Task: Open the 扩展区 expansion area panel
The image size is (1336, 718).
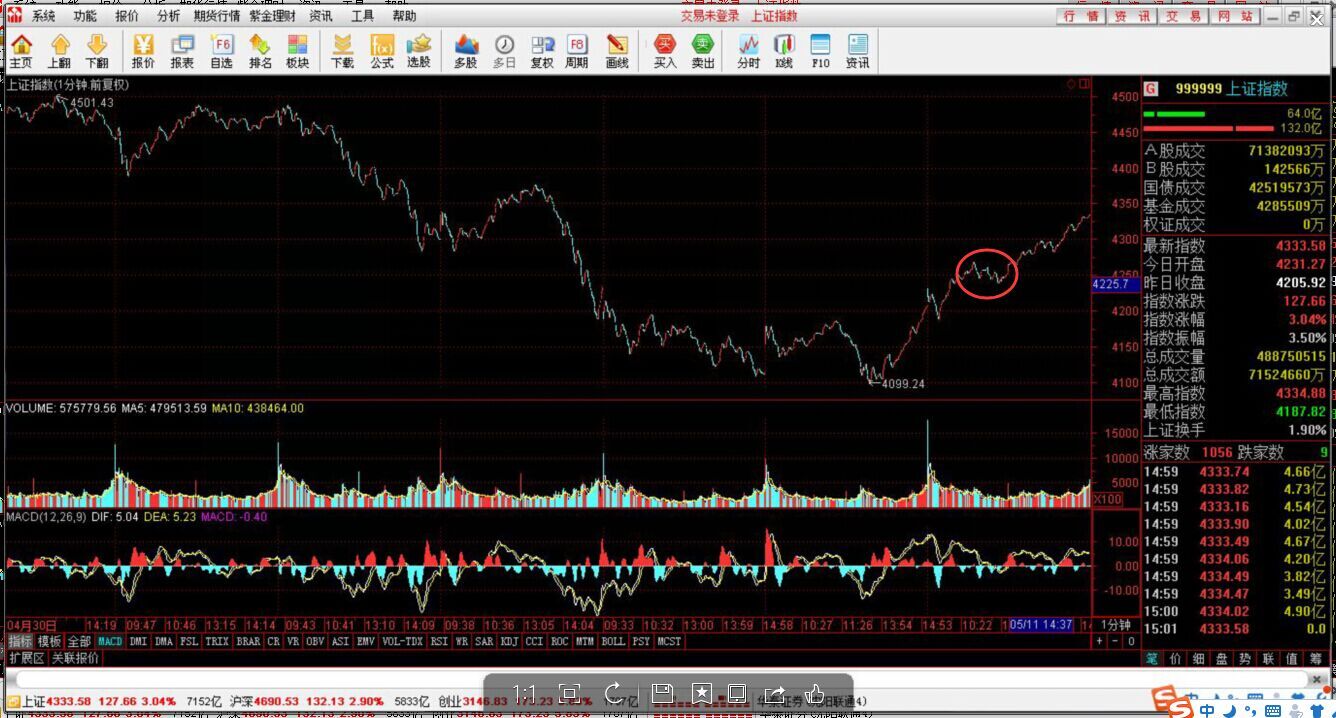Action: tap(27, 658)
